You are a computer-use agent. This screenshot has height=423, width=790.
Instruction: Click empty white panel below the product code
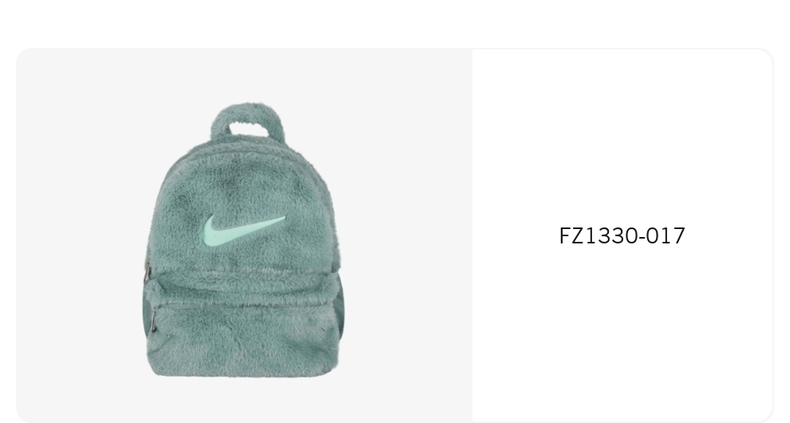pos(622,332)
